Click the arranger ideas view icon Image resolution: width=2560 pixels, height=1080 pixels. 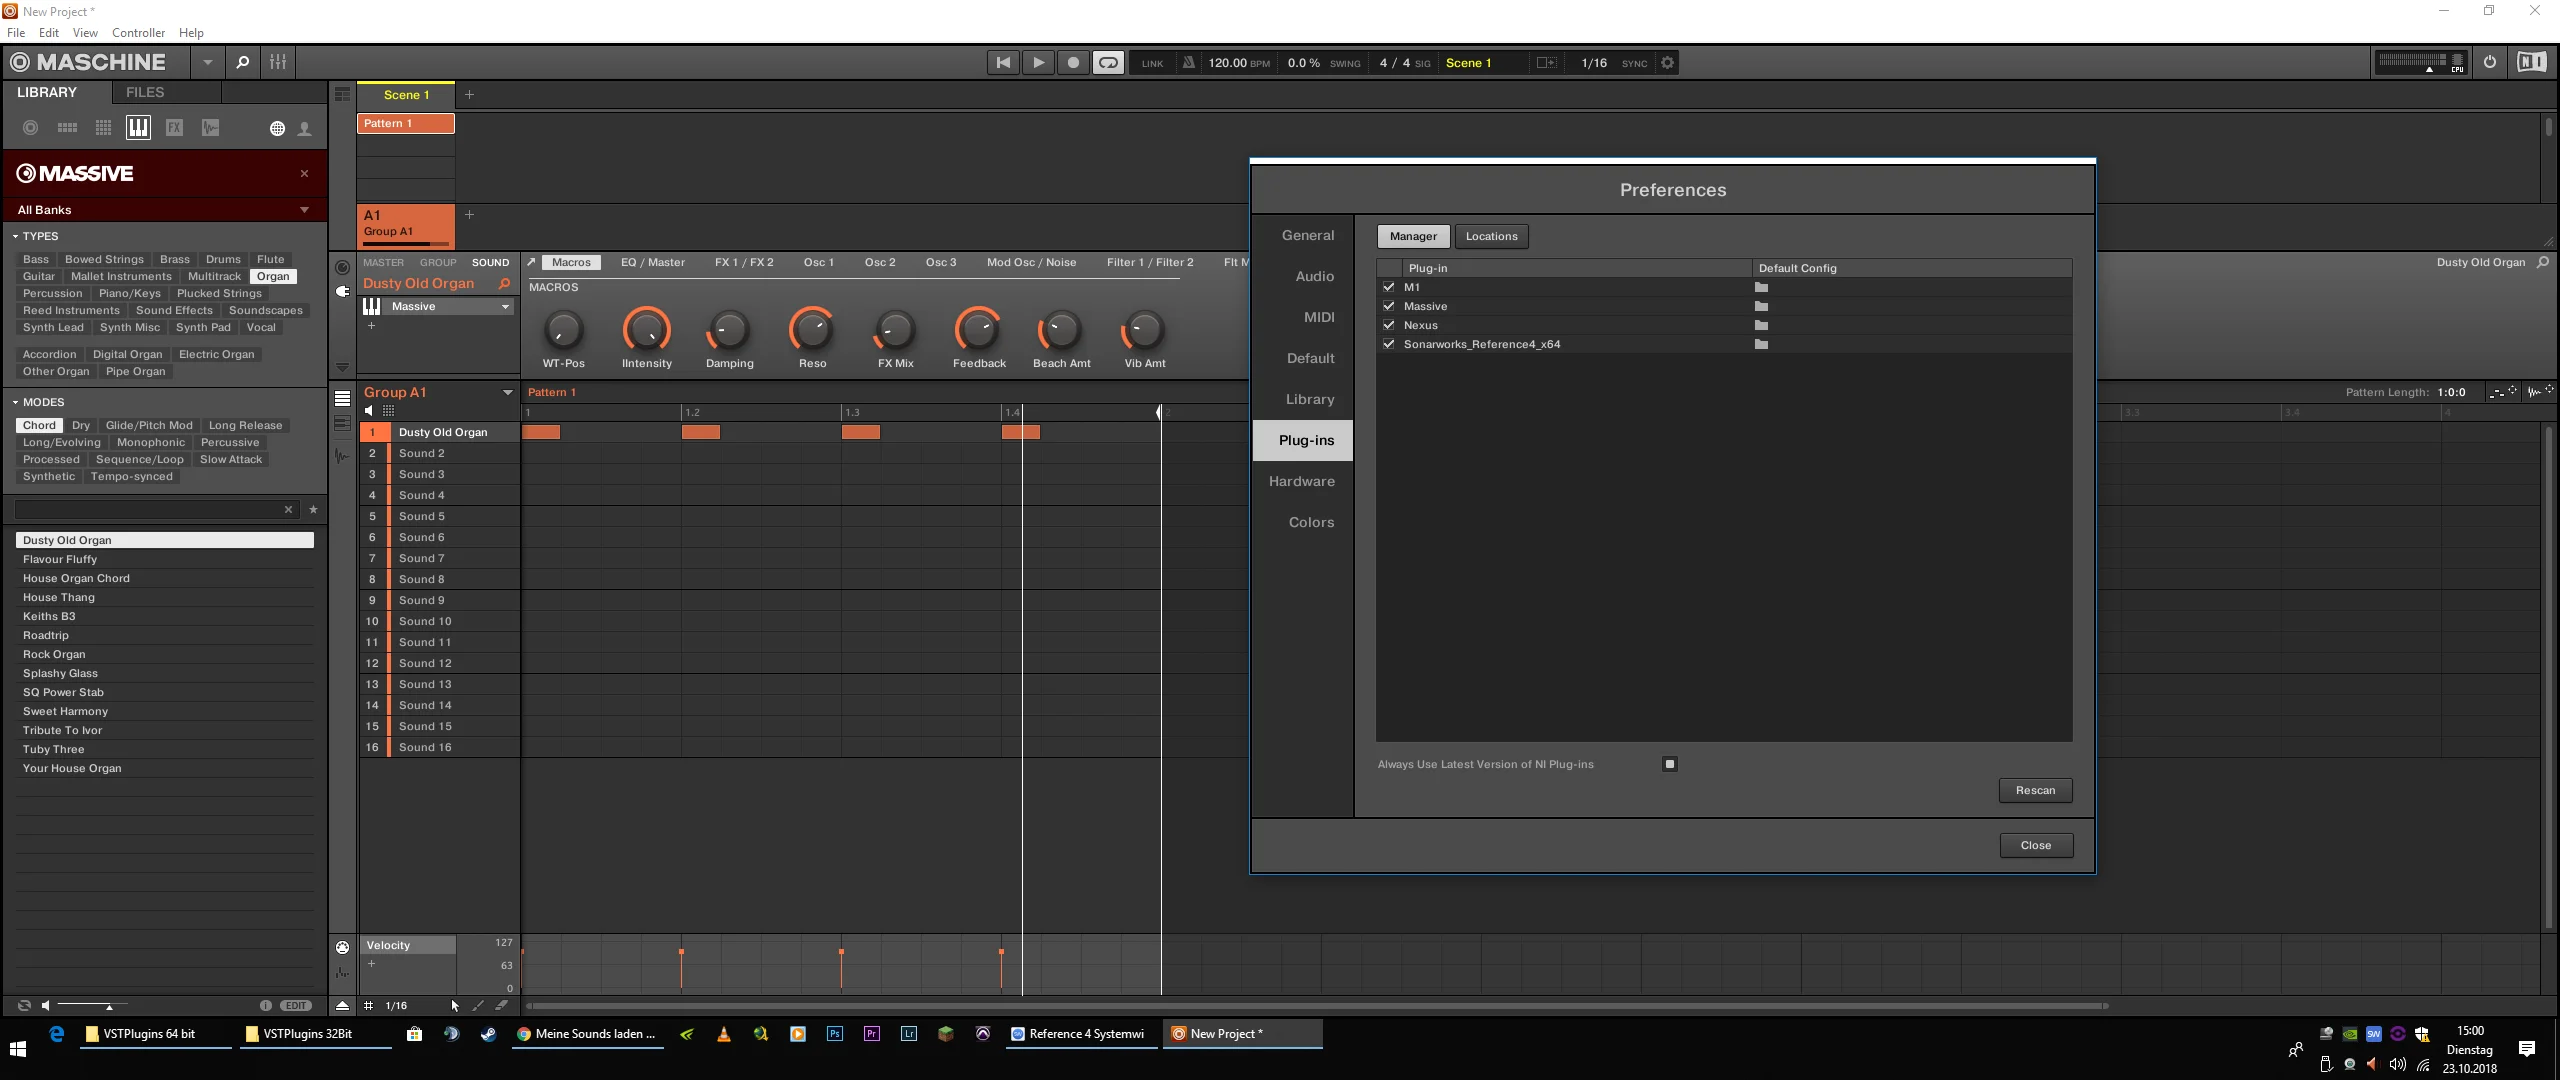point(342,95)
